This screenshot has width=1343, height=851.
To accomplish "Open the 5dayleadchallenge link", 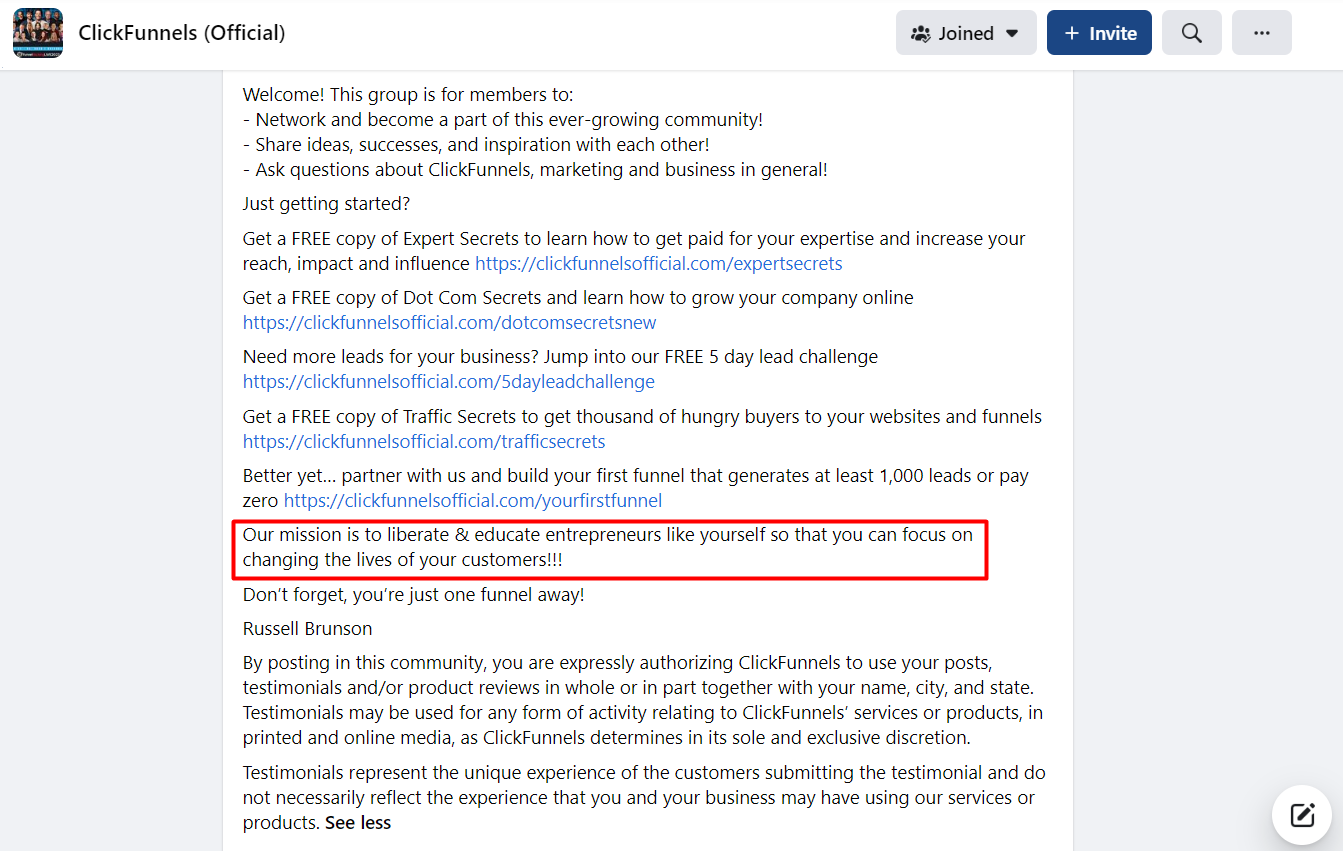I will tap(449, 382).
